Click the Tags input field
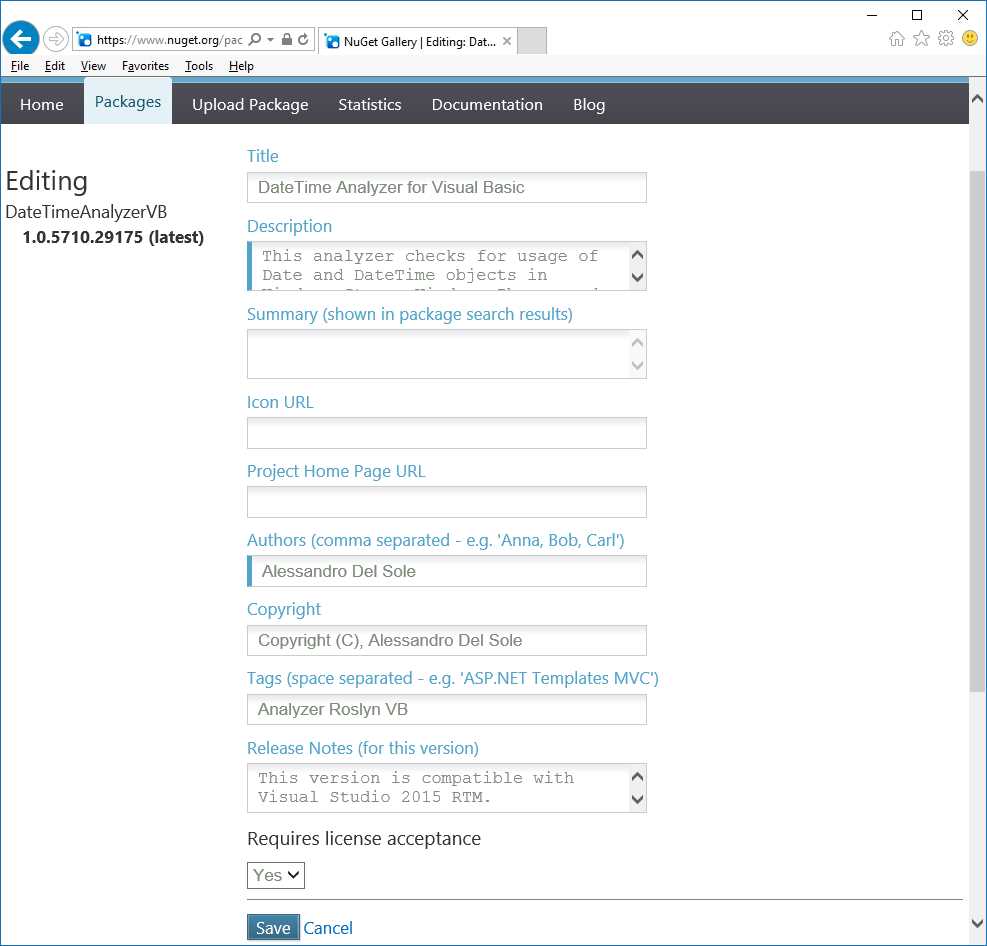987x946 pixels. (446, 709)
